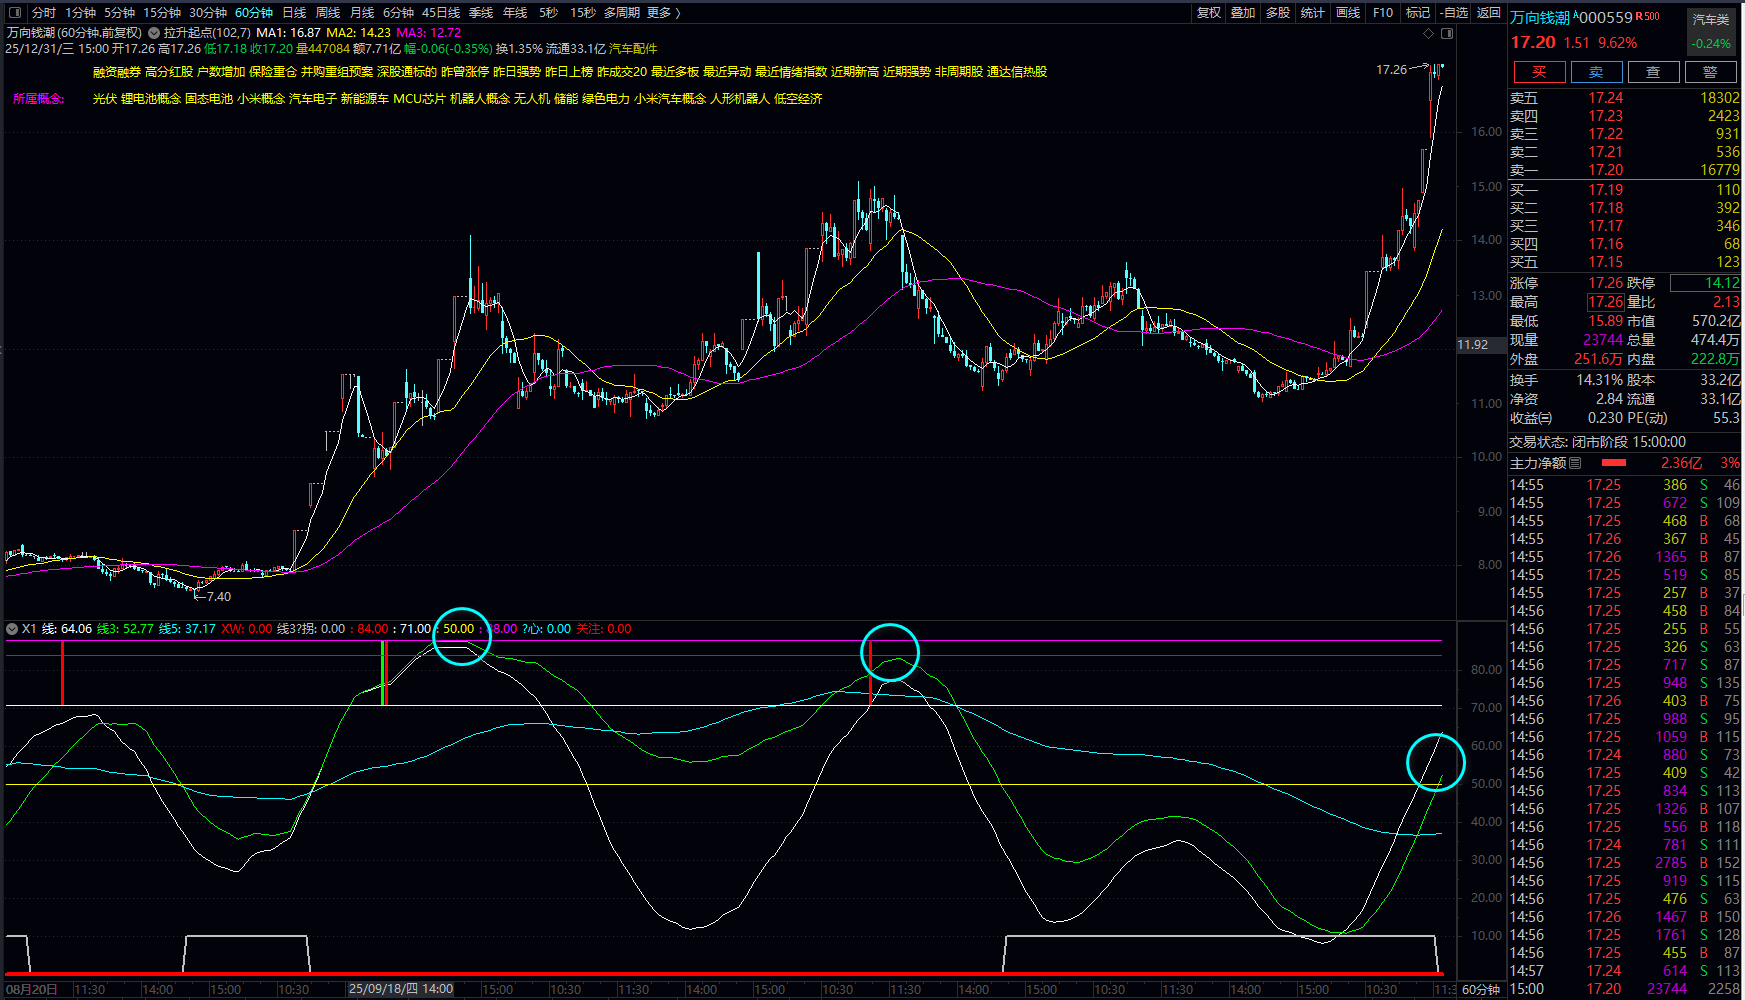
Task: Expand the 拉升起点 main indicator dropdown arrow
Action: (154, 33)
